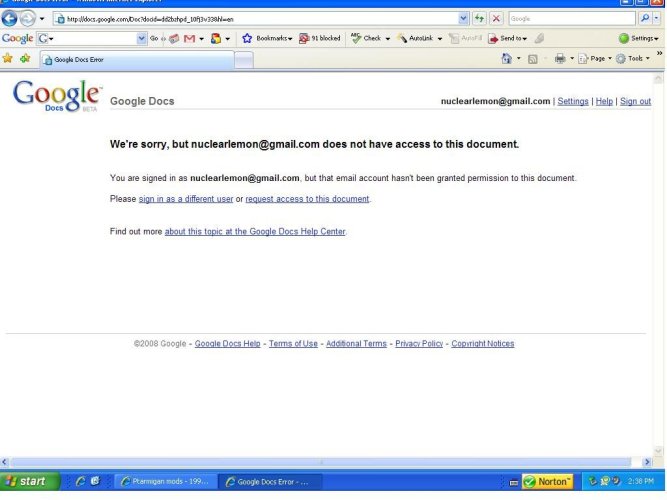
Task: Open search provider options dropdown arrow
Action: pos(657,18)
